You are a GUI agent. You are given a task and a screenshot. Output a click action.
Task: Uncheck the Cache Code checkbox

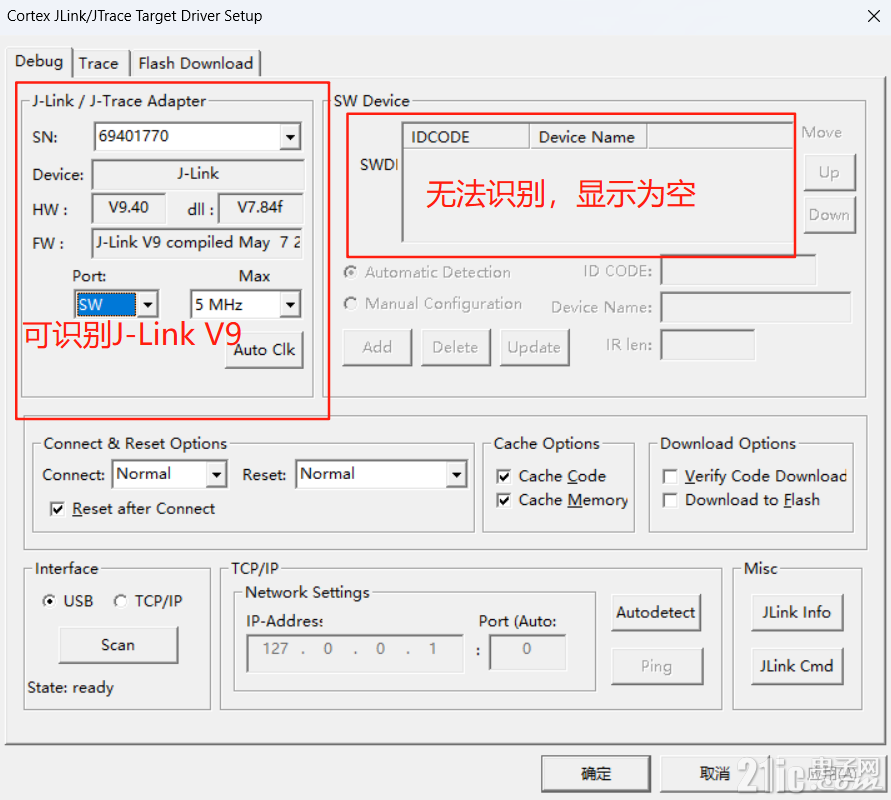[503, 476]
